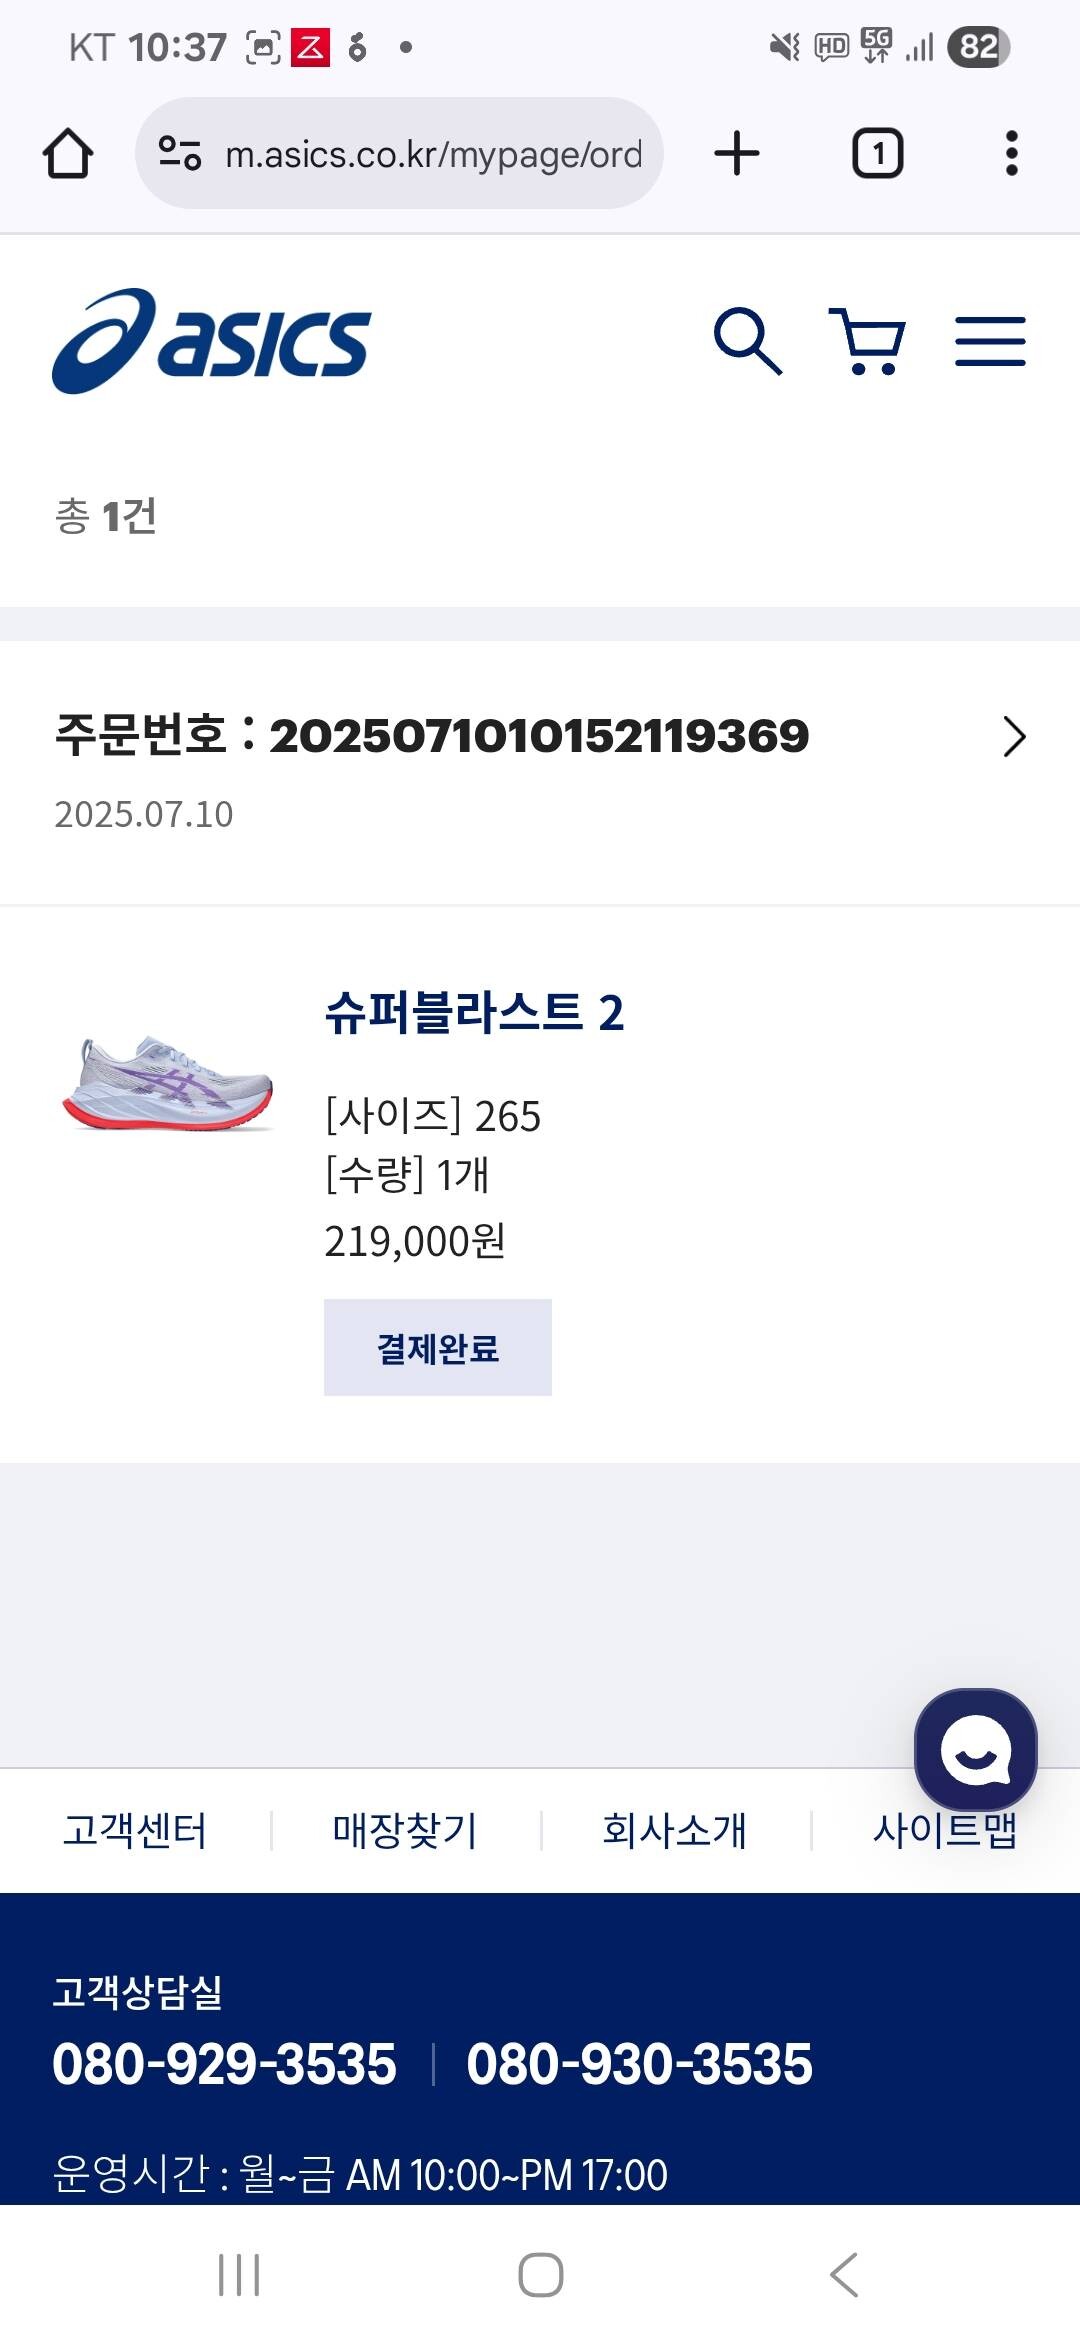Viewport: 1080px width, 2340px height.
Task: Open the tab switcher showing 1 tab
Action: 877,154
